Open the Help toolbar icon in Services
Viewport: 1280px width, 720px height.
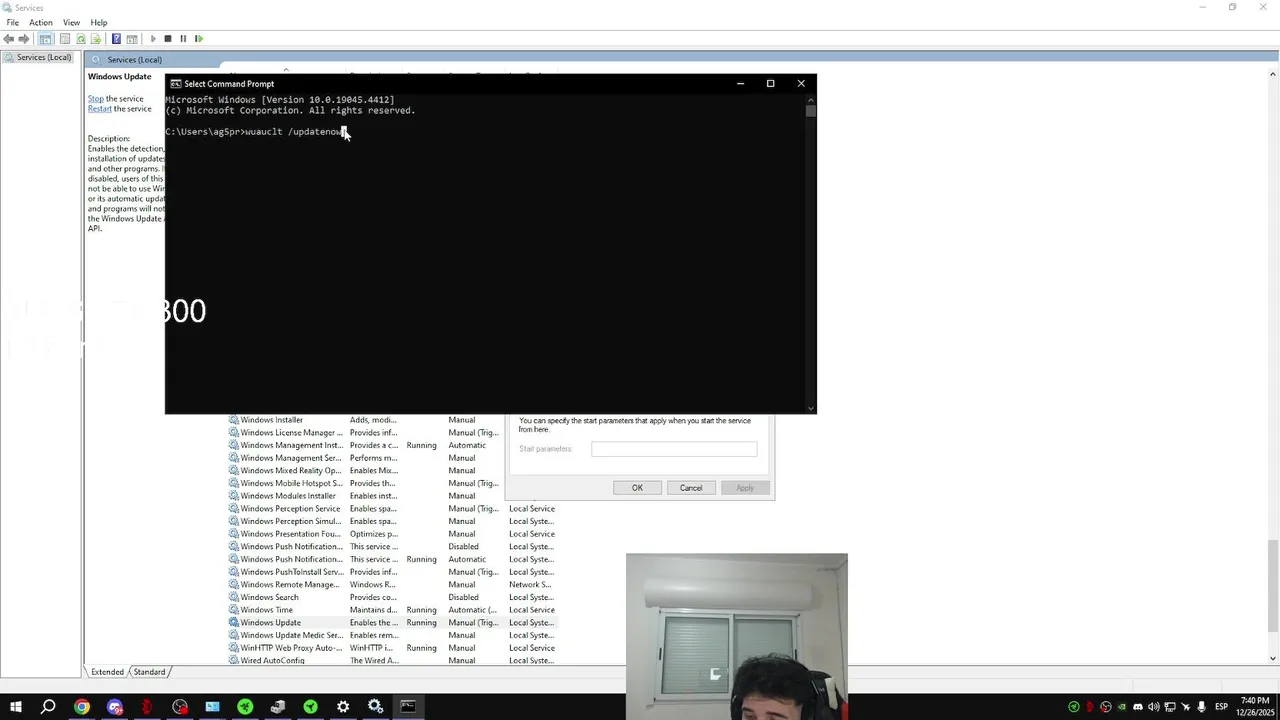(x=116, y=39)
